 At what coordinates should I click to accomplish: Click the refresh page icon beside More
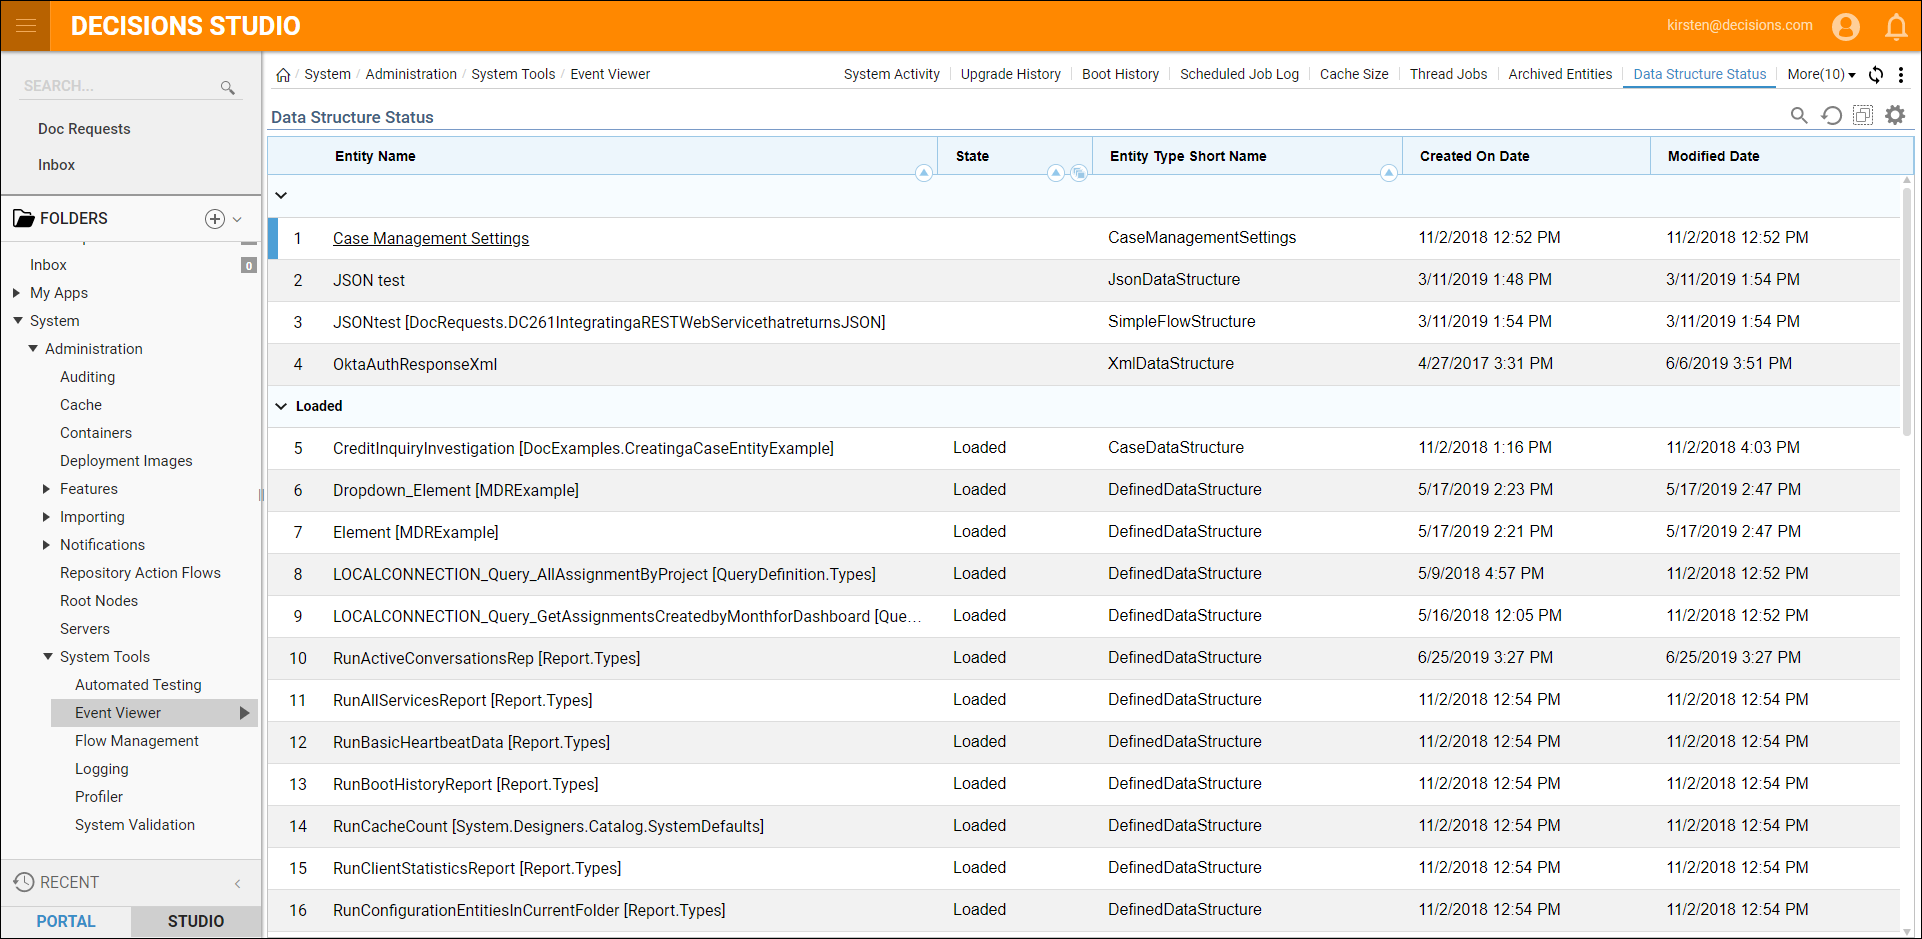1876,75
